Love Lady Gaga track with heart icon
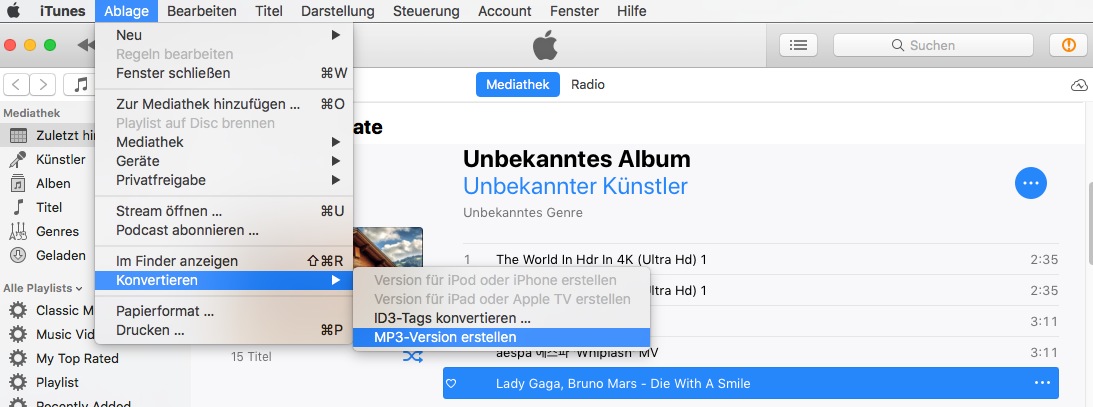1093x407 pixels. (x=451, y=383)
